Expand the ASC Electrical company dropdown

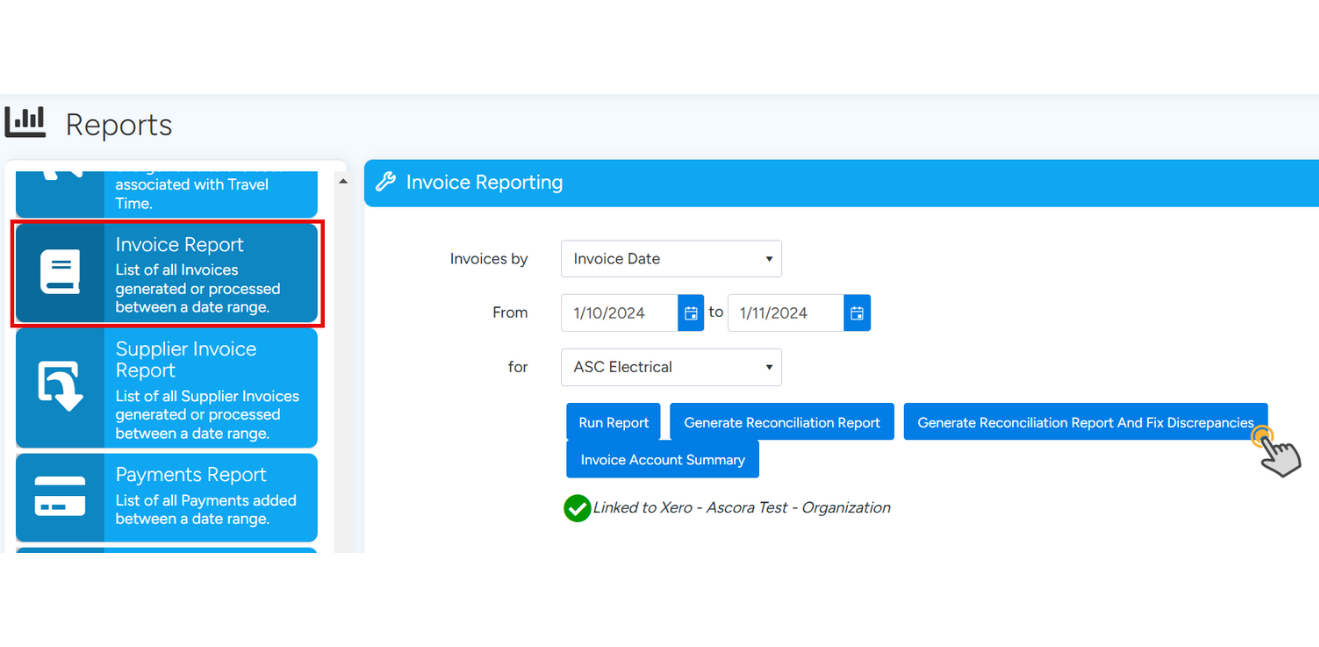pyautogui.click(x=671, y=367)
